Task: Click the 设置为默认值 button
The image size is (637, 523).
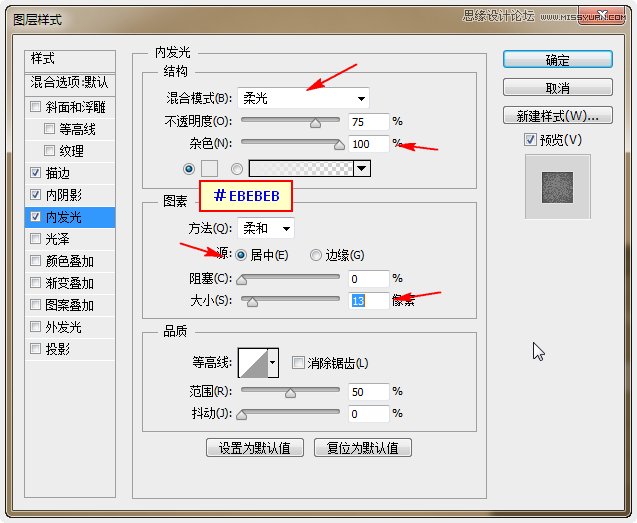Action: pyautogui.click(x=255, y=447)
